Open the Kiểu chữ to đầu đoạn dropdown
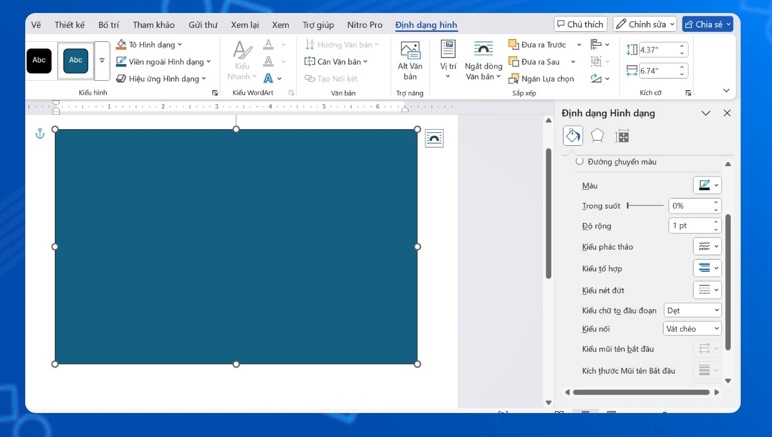 [692, 311]
